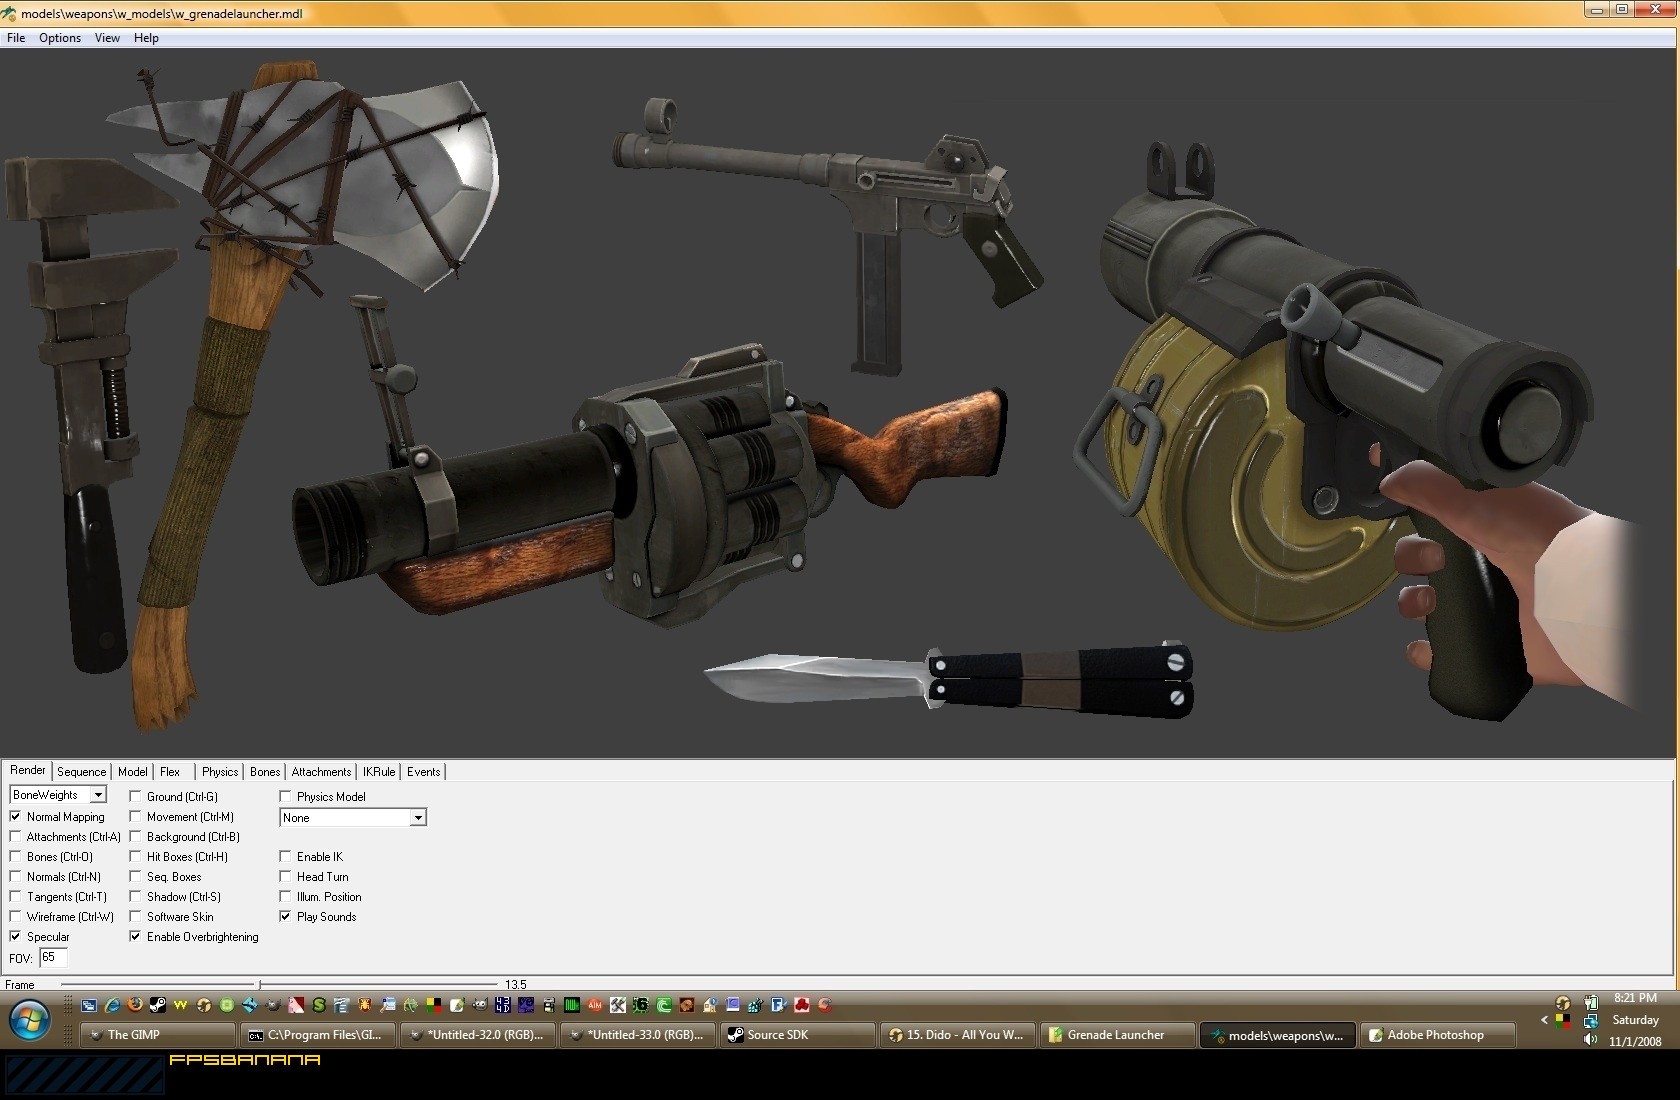
Task: Enable Shadow (Ctrl-S) checkbox
Action: pos(135,896)
